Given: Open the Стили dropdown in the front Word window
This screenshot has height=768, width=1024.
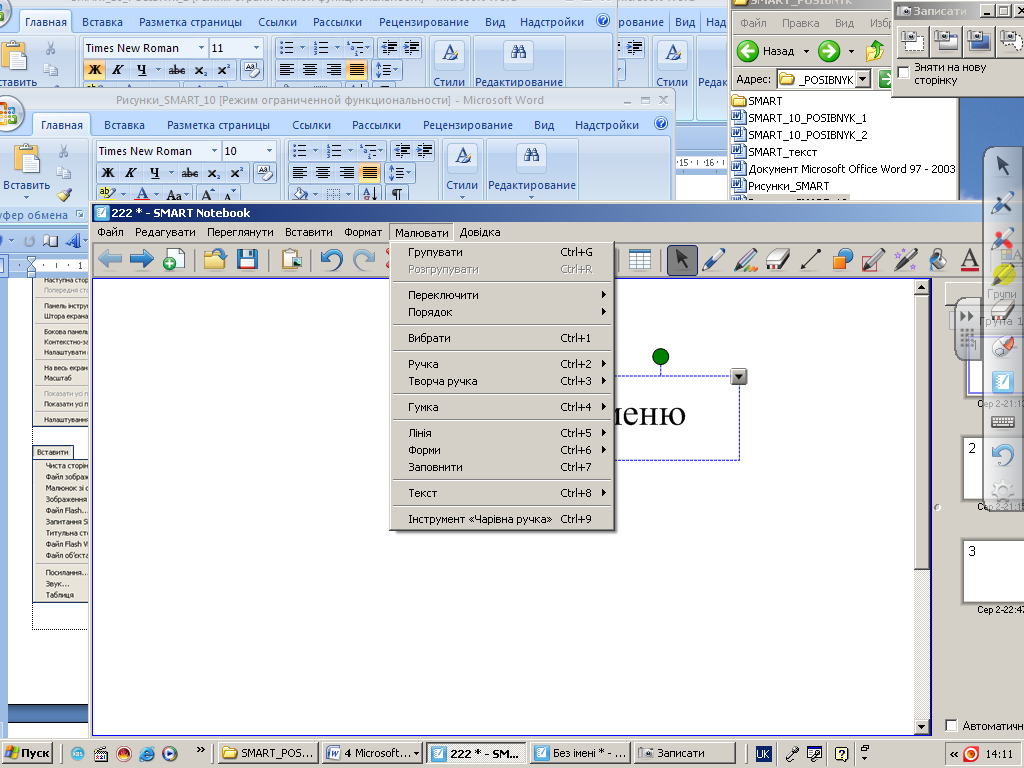Looking at the screenshot, I should click(x=462, y=174).
